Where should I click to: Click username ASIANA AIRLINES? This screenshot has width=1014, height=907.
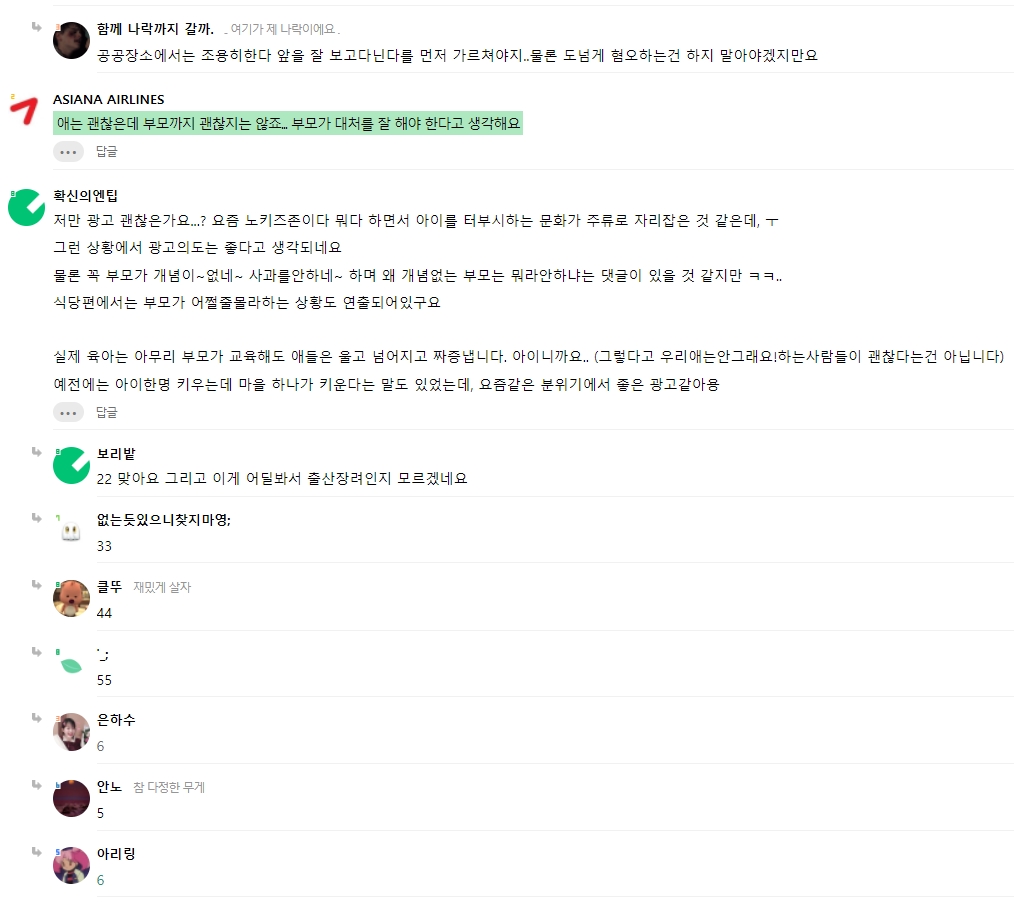109,100
